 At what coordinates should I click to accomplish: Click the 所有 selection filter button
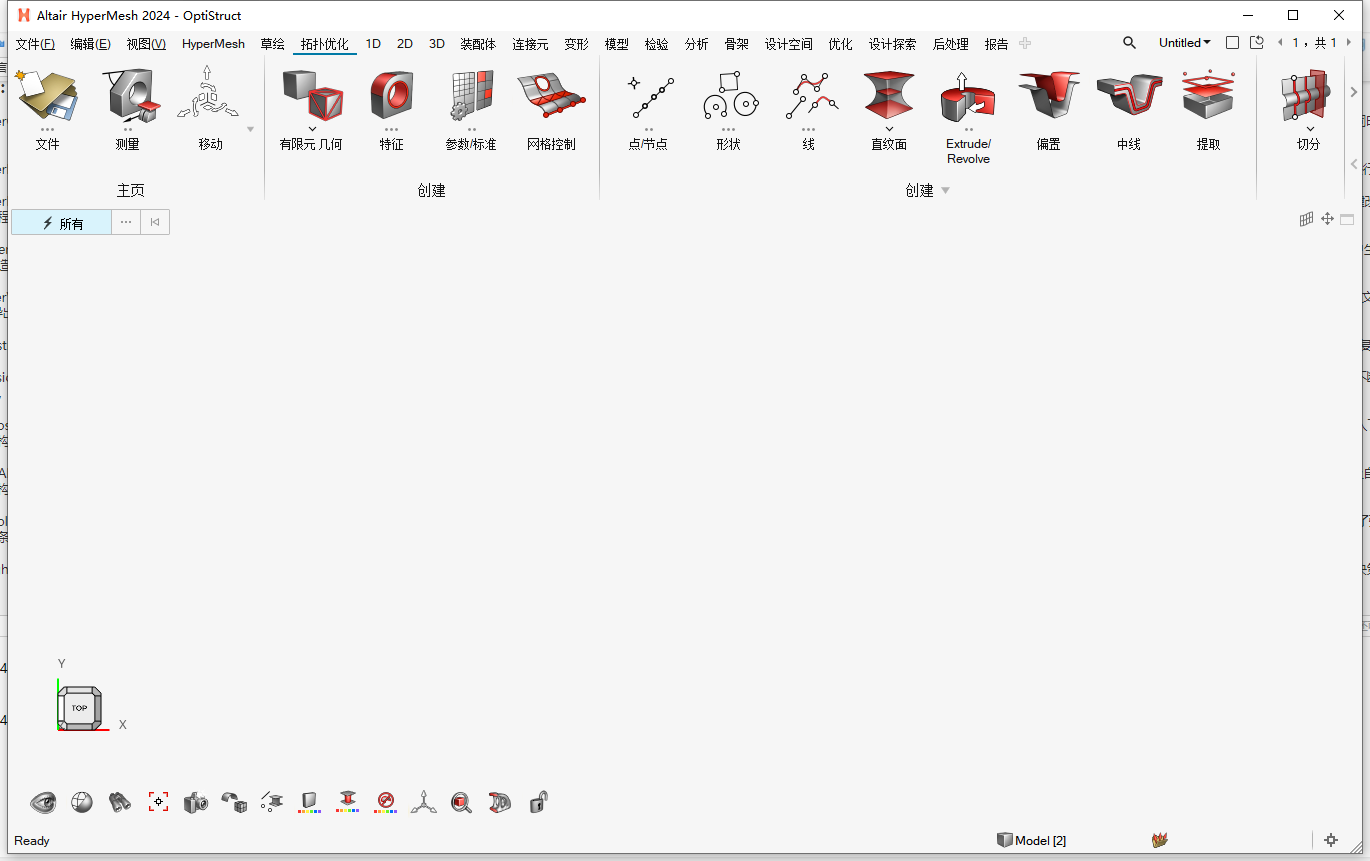pos(62,223)
